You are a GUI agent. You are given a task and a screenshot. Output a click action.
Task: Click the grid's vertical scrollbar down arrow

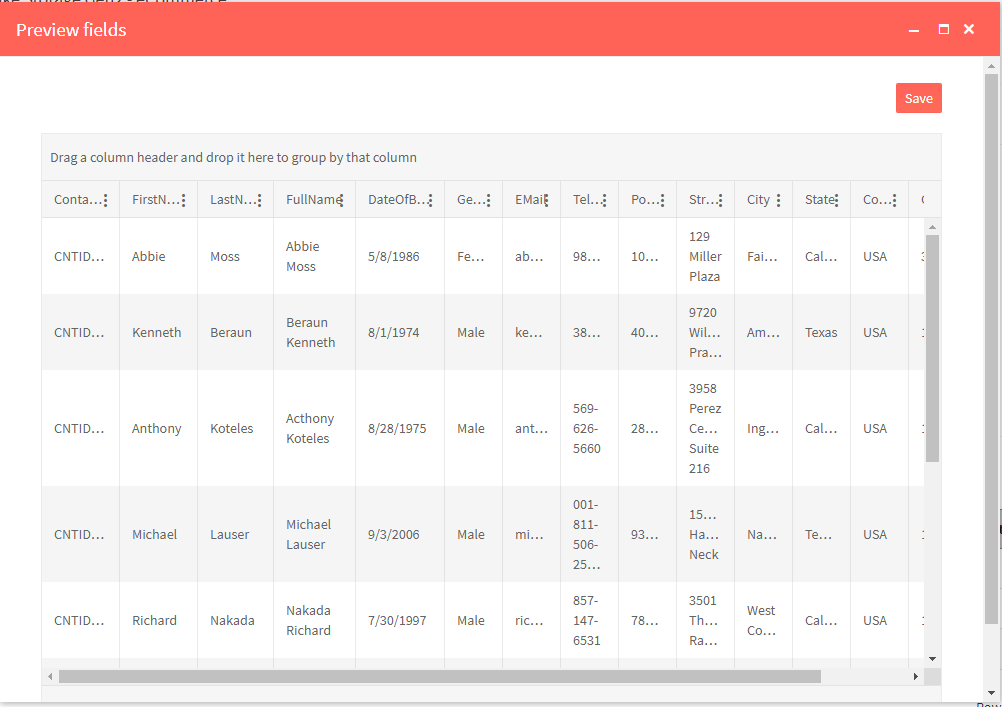click(x=932, y=659)
